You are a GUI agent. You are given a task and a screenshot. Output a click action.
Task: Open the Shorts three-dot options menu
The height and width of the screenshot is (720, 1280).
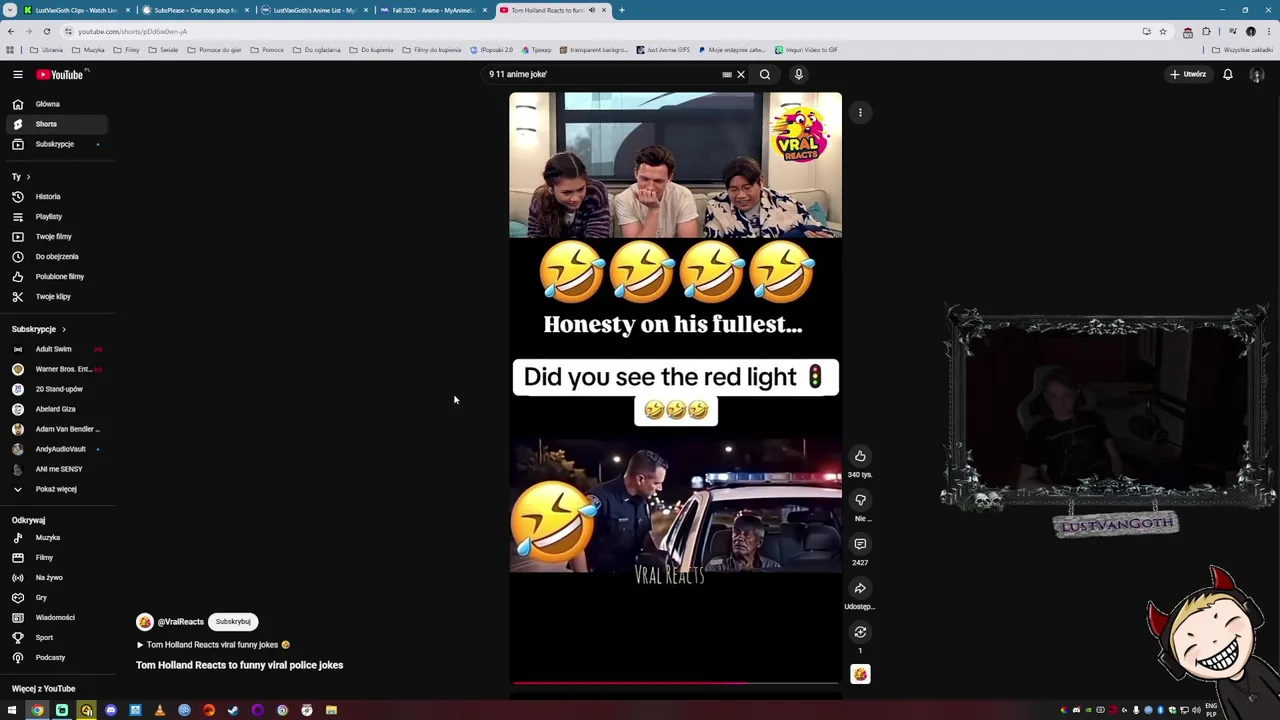(x=860, y=112)
